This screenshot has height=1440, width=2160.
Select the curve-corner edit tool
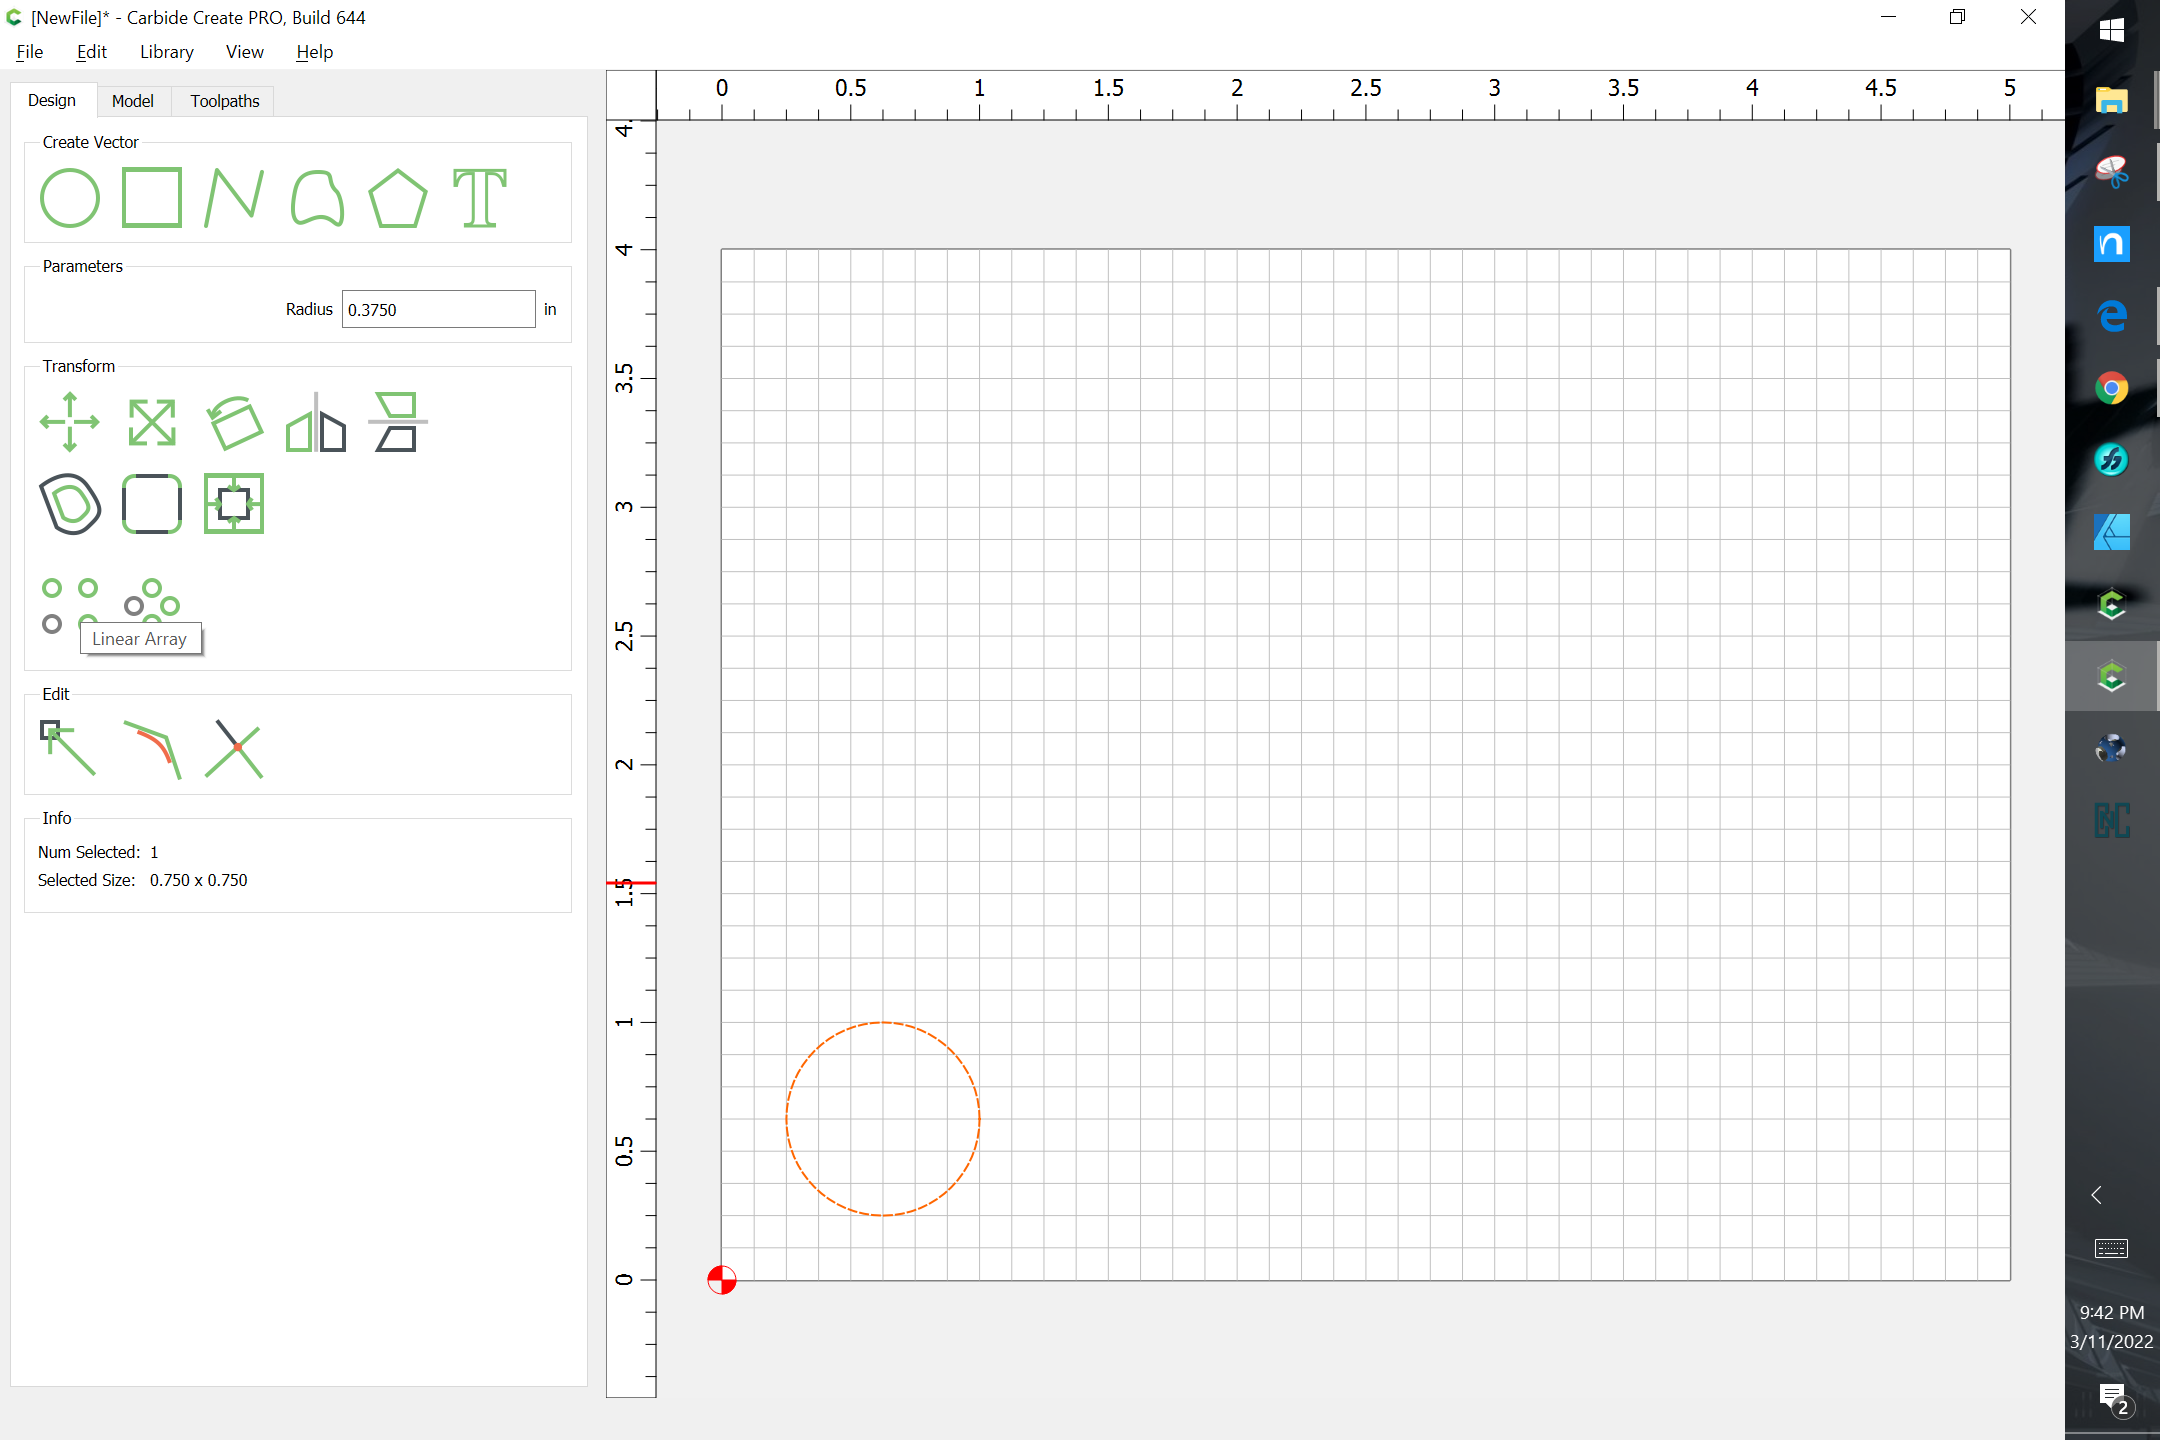(x=152, y=748)
